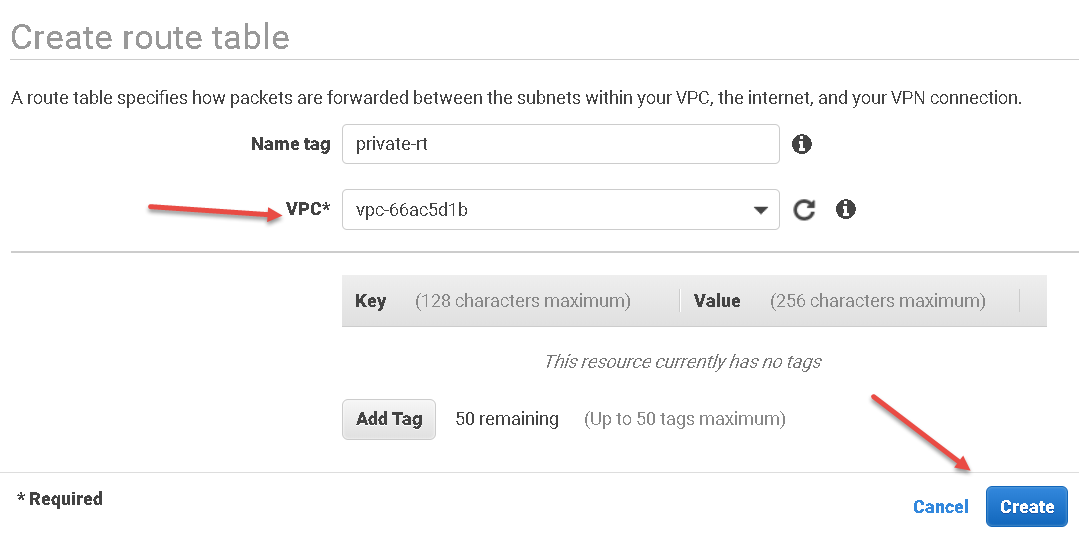This screenshot has height=545, width=1080.
Task: Click the '128 characters maximum' hint
Action: (x=523, y=301)
